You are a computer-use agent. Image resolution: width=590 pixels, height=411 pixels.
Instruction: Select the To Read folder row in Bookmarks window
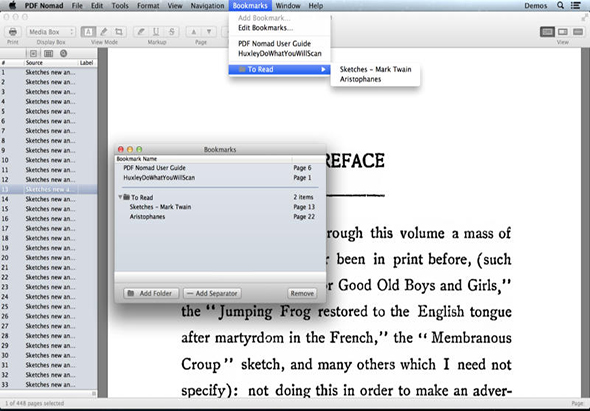(220, 197)
